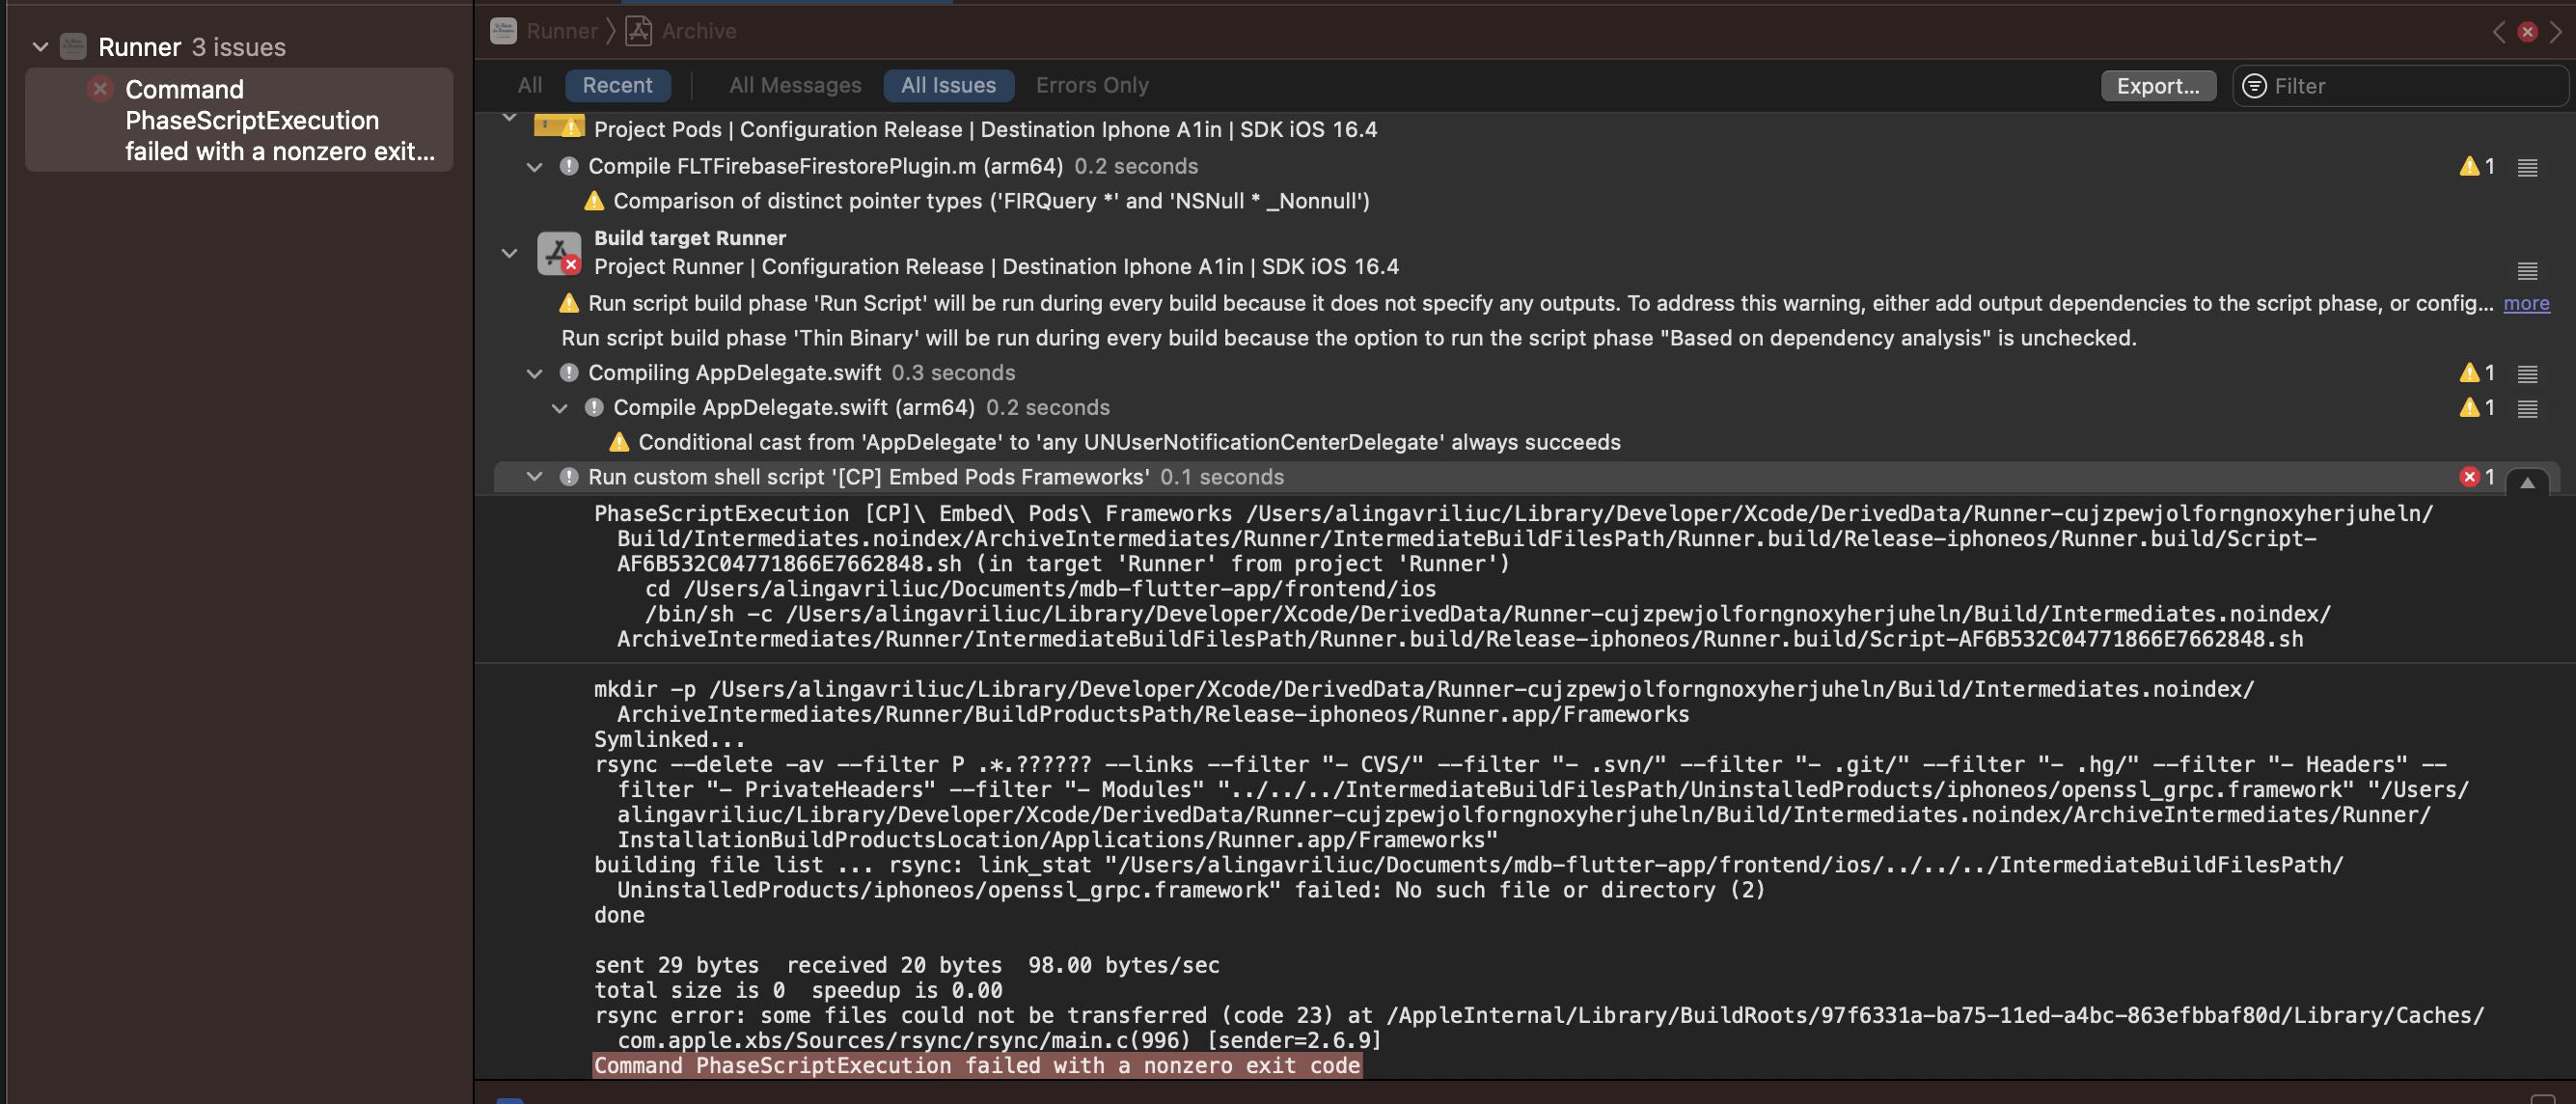Click the Build target Runner hammer icon
This screenshot has width=2576, height=1104.
coord(558,253)
